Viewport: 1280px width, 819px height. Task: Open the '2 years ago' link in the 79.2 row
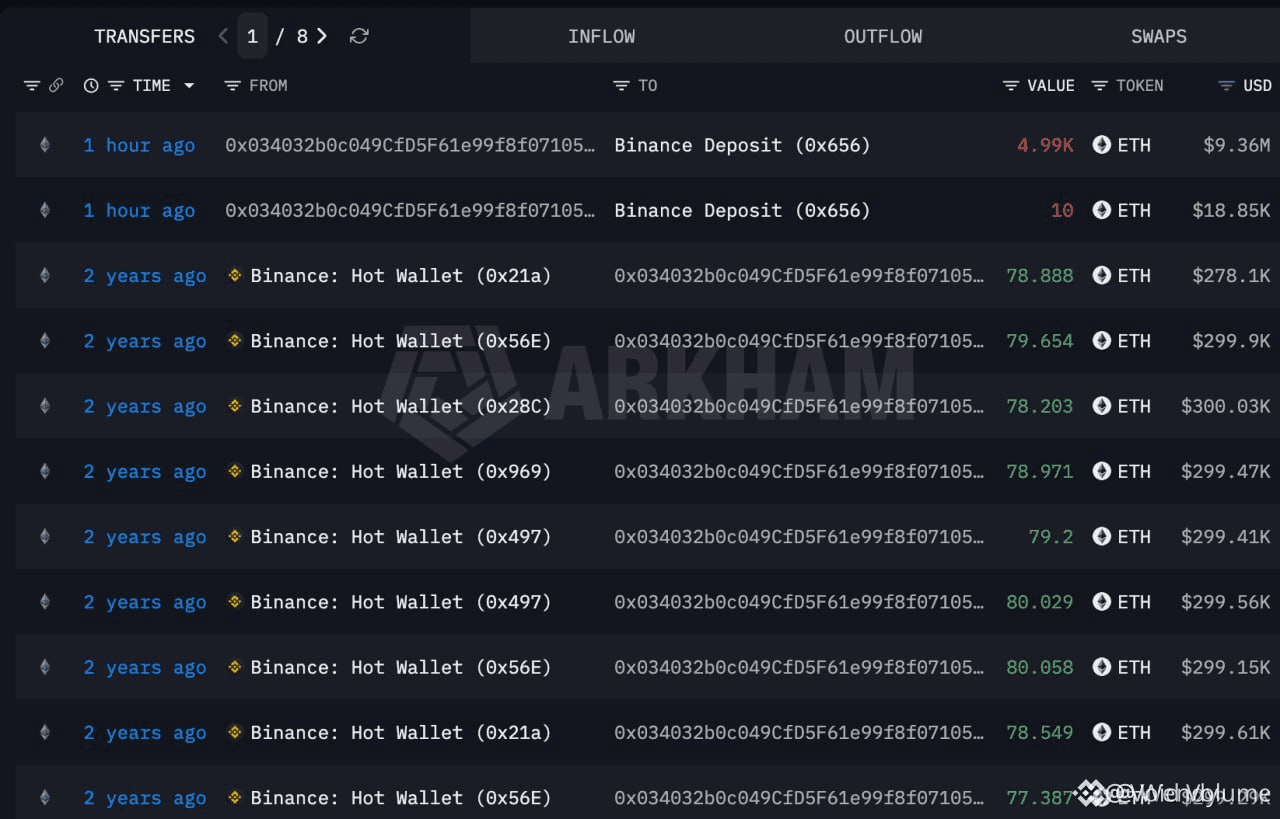pyautogui.click(x=145, y=537)
